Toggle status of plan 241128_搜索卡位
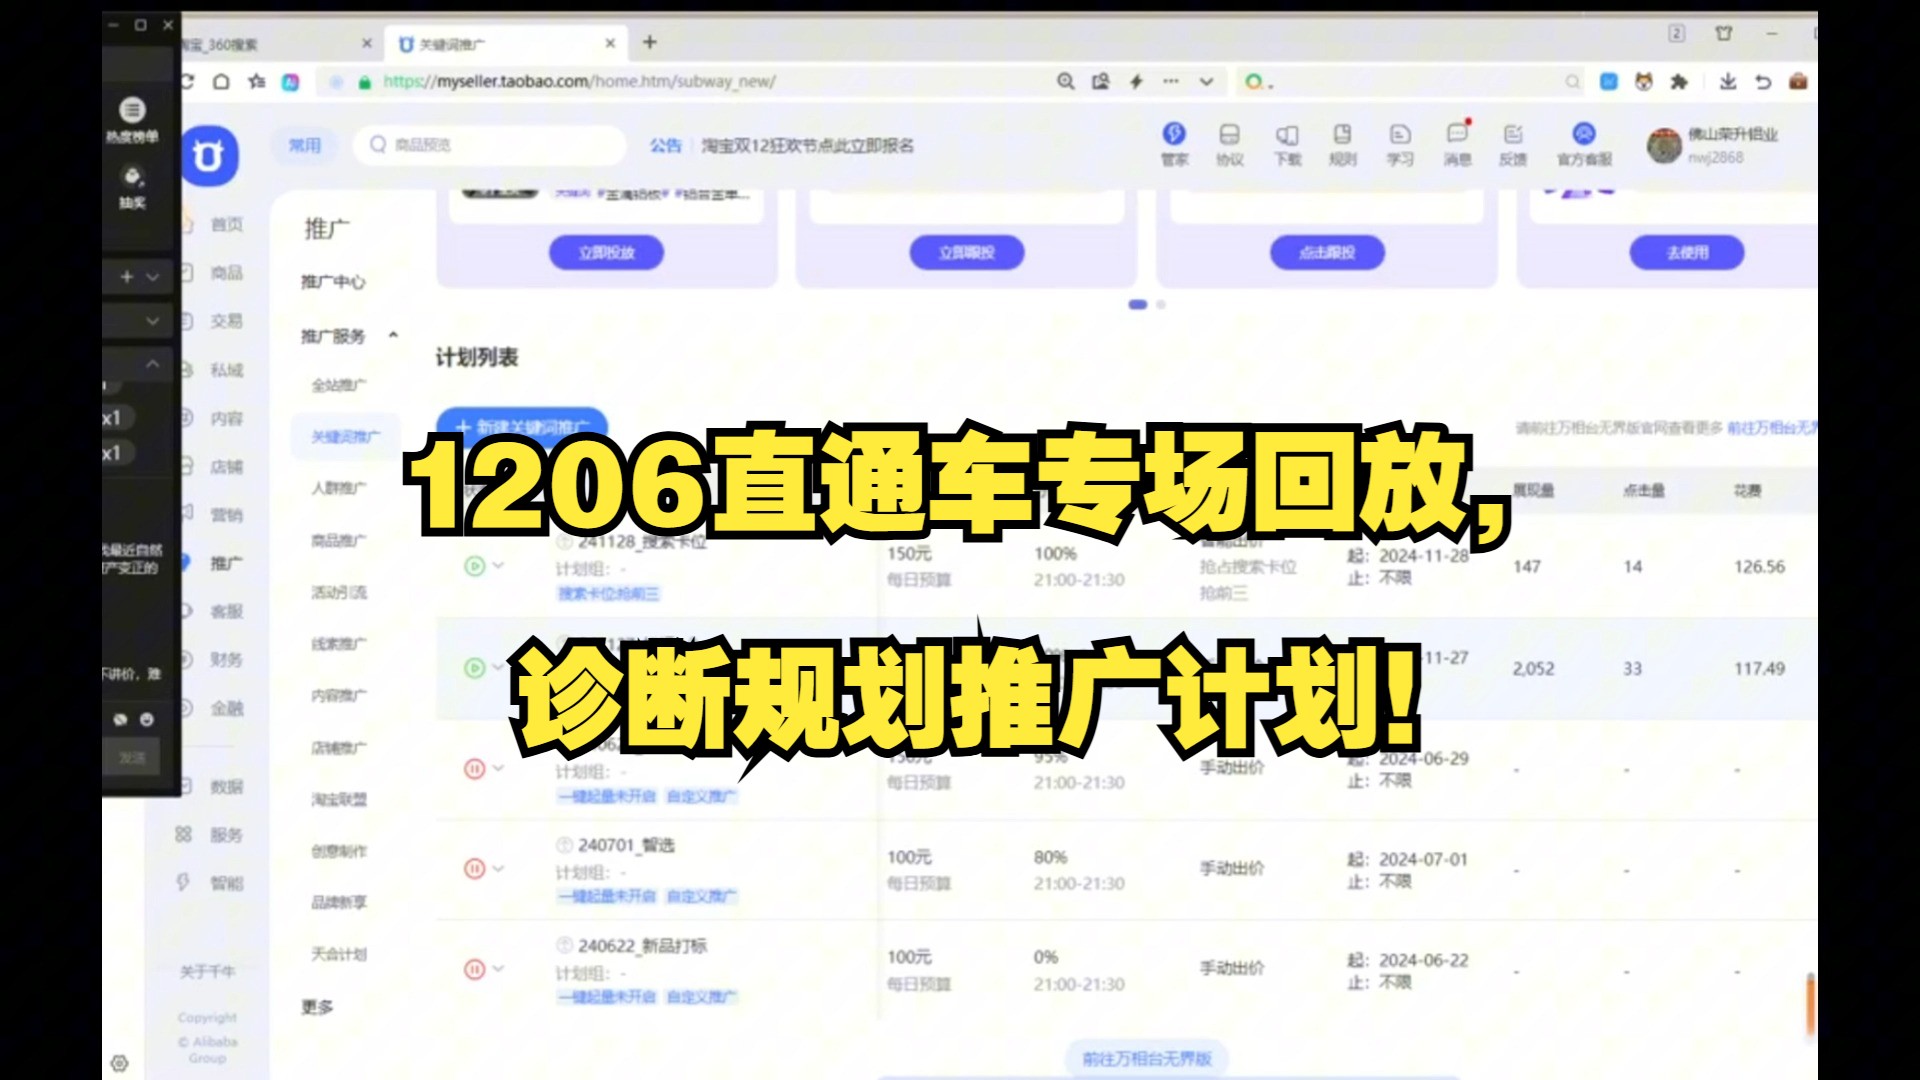This screenshot has width=1920, height=1080. click(x=475, y=566)
